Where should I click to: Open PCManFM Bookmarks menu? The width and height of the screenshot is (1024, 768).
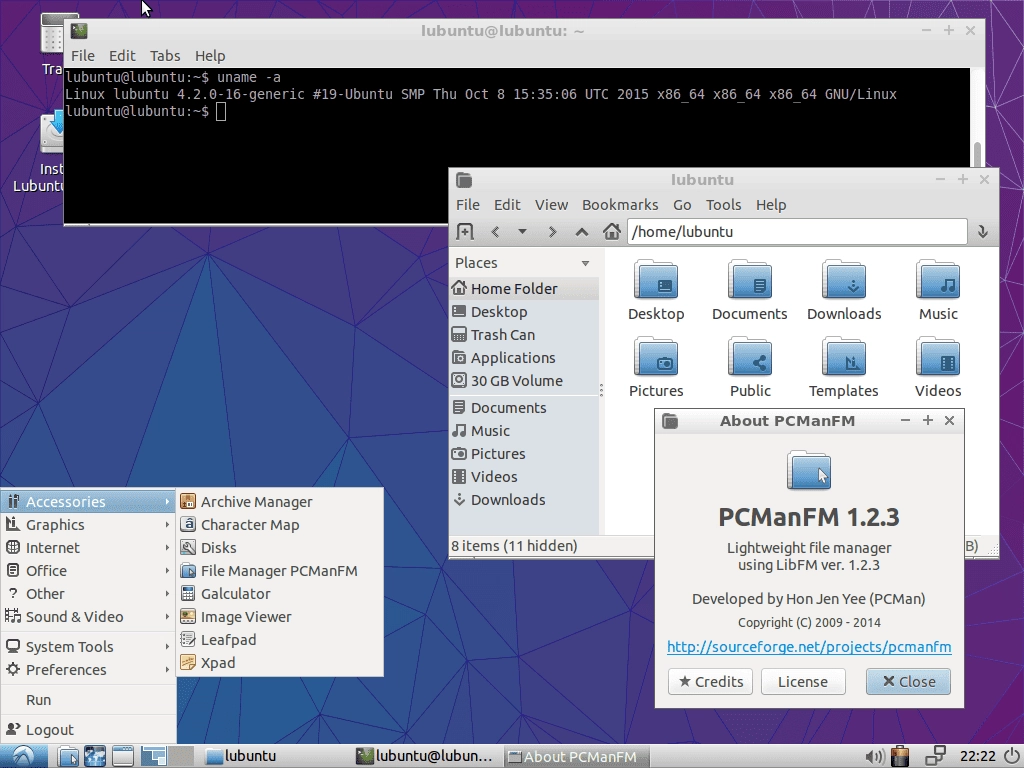point(620,205)
